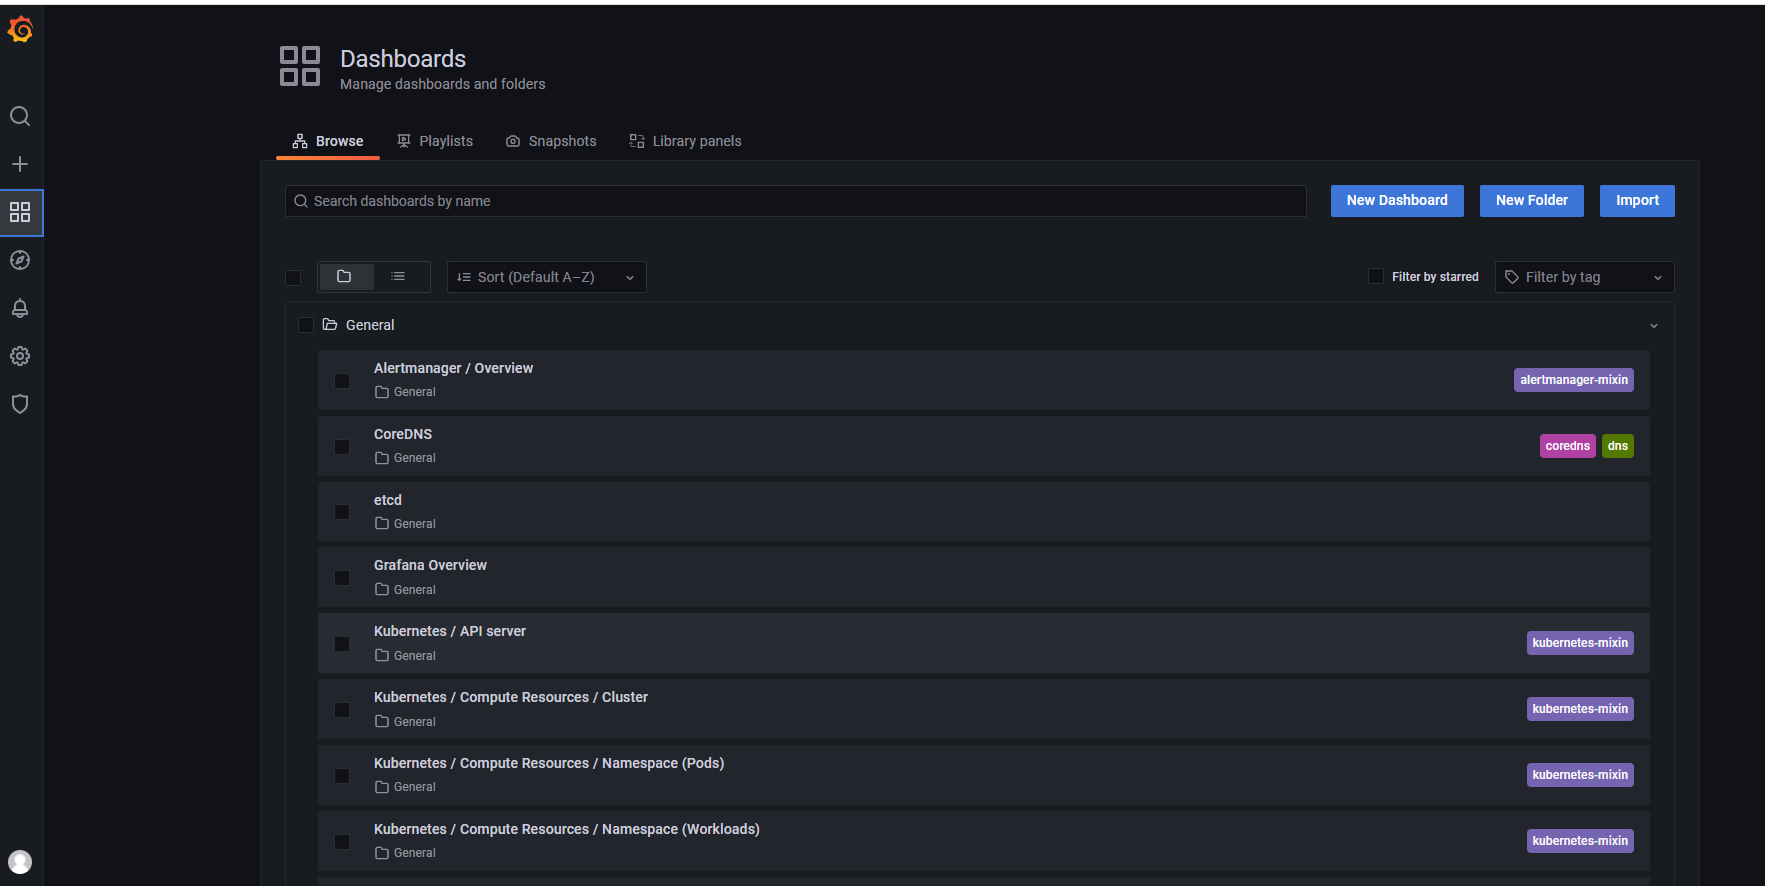
Task: Switch to the Playlists tab
Action: point(435,141)
